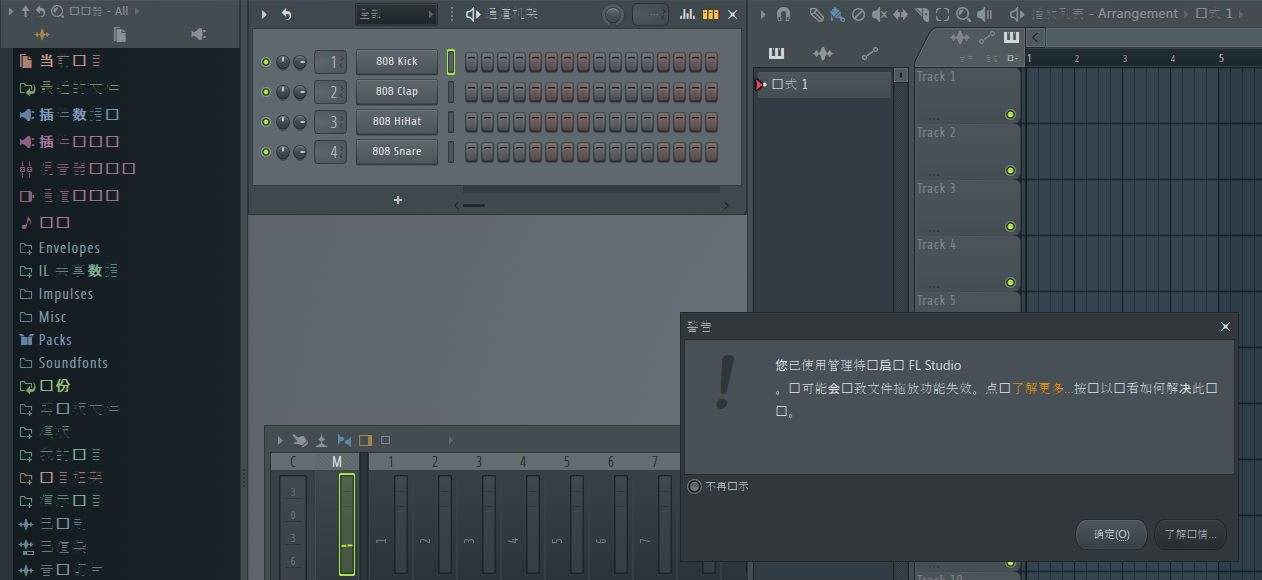Image resolution: width=1262 pixels, height=580 pixels.
Task: Switch to browser plugin database tab
Action: 198,35
